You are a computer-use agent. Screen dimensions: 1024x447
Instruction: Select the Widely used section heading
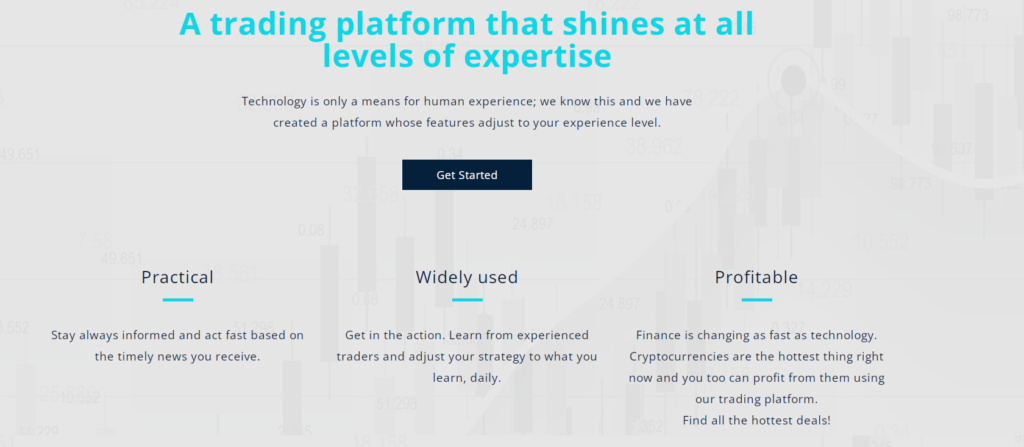point(466,277)
